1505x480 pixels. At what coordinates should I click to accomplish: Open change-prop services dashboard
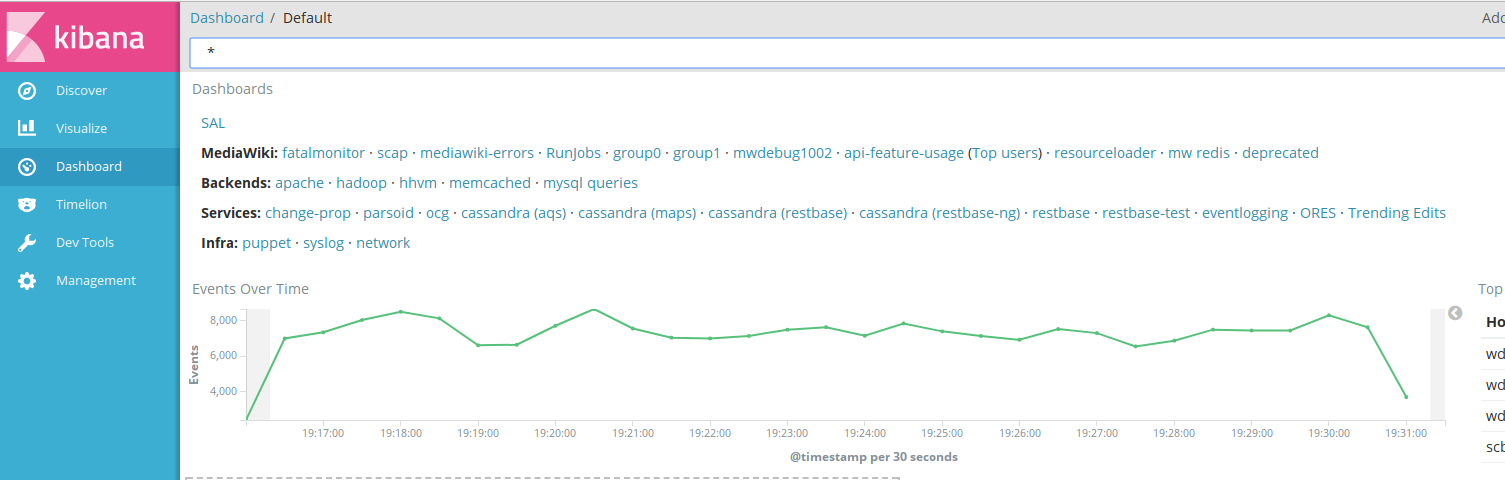(x=308, y=213)
